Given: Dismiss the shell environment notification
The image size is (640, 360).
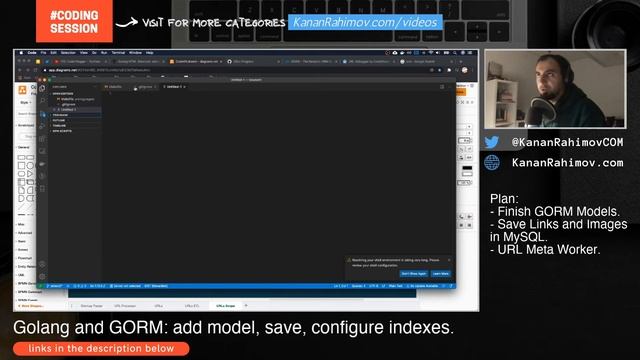Looking at the screenshot, I should pos(449,260).
